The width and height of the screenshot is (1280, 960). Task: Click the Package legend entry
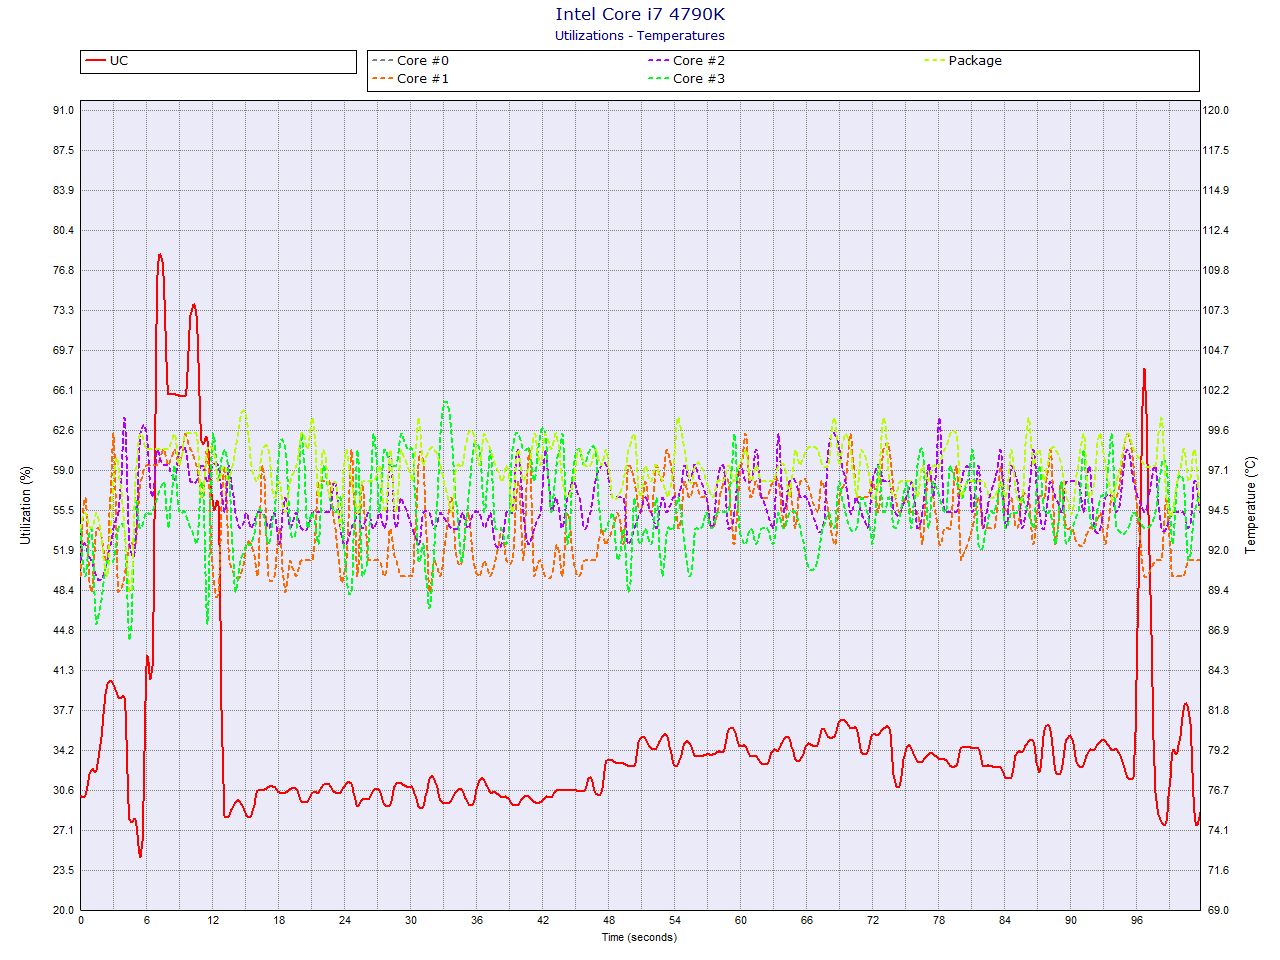coord(963,61)
